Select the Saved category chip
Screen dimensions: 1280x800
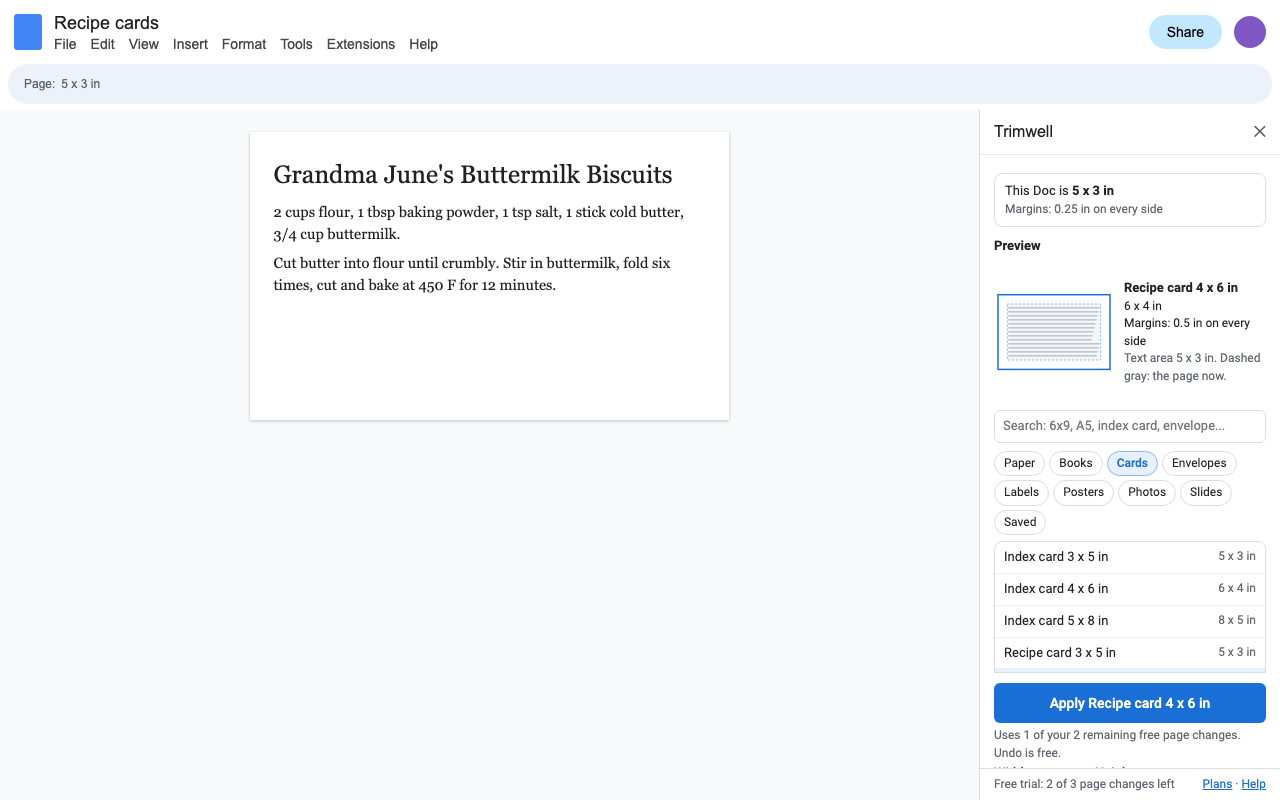pyautogui.click(x=1020, y=522)
